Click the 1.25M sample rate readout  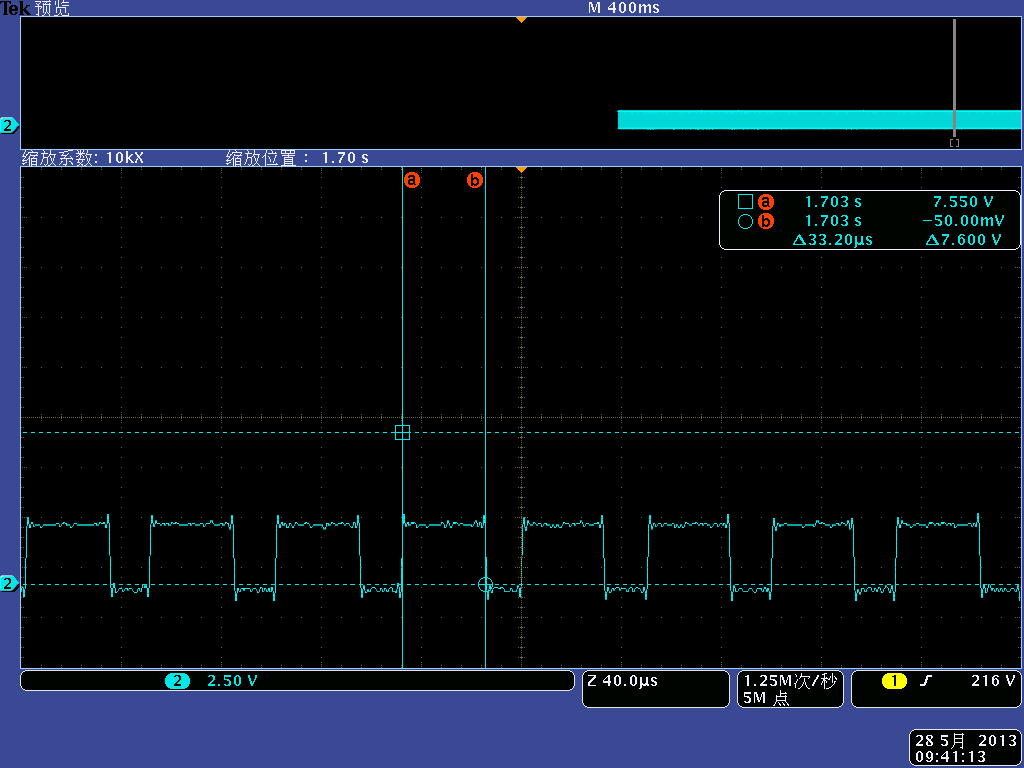[x=790, y=681]
